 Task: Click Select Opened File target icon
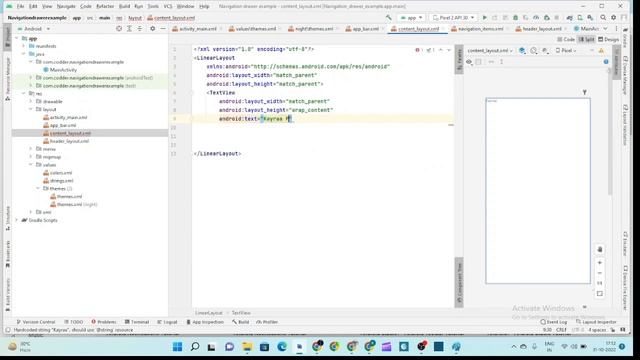(x=119, y=29)
